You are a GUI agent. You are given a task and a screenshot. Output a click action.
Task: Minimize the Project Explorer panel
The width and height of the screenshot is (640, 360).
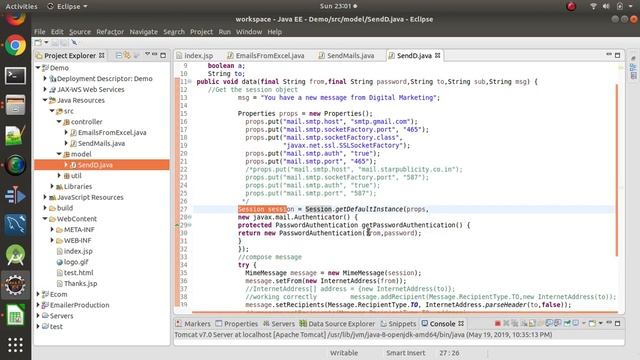coord(155,54)
